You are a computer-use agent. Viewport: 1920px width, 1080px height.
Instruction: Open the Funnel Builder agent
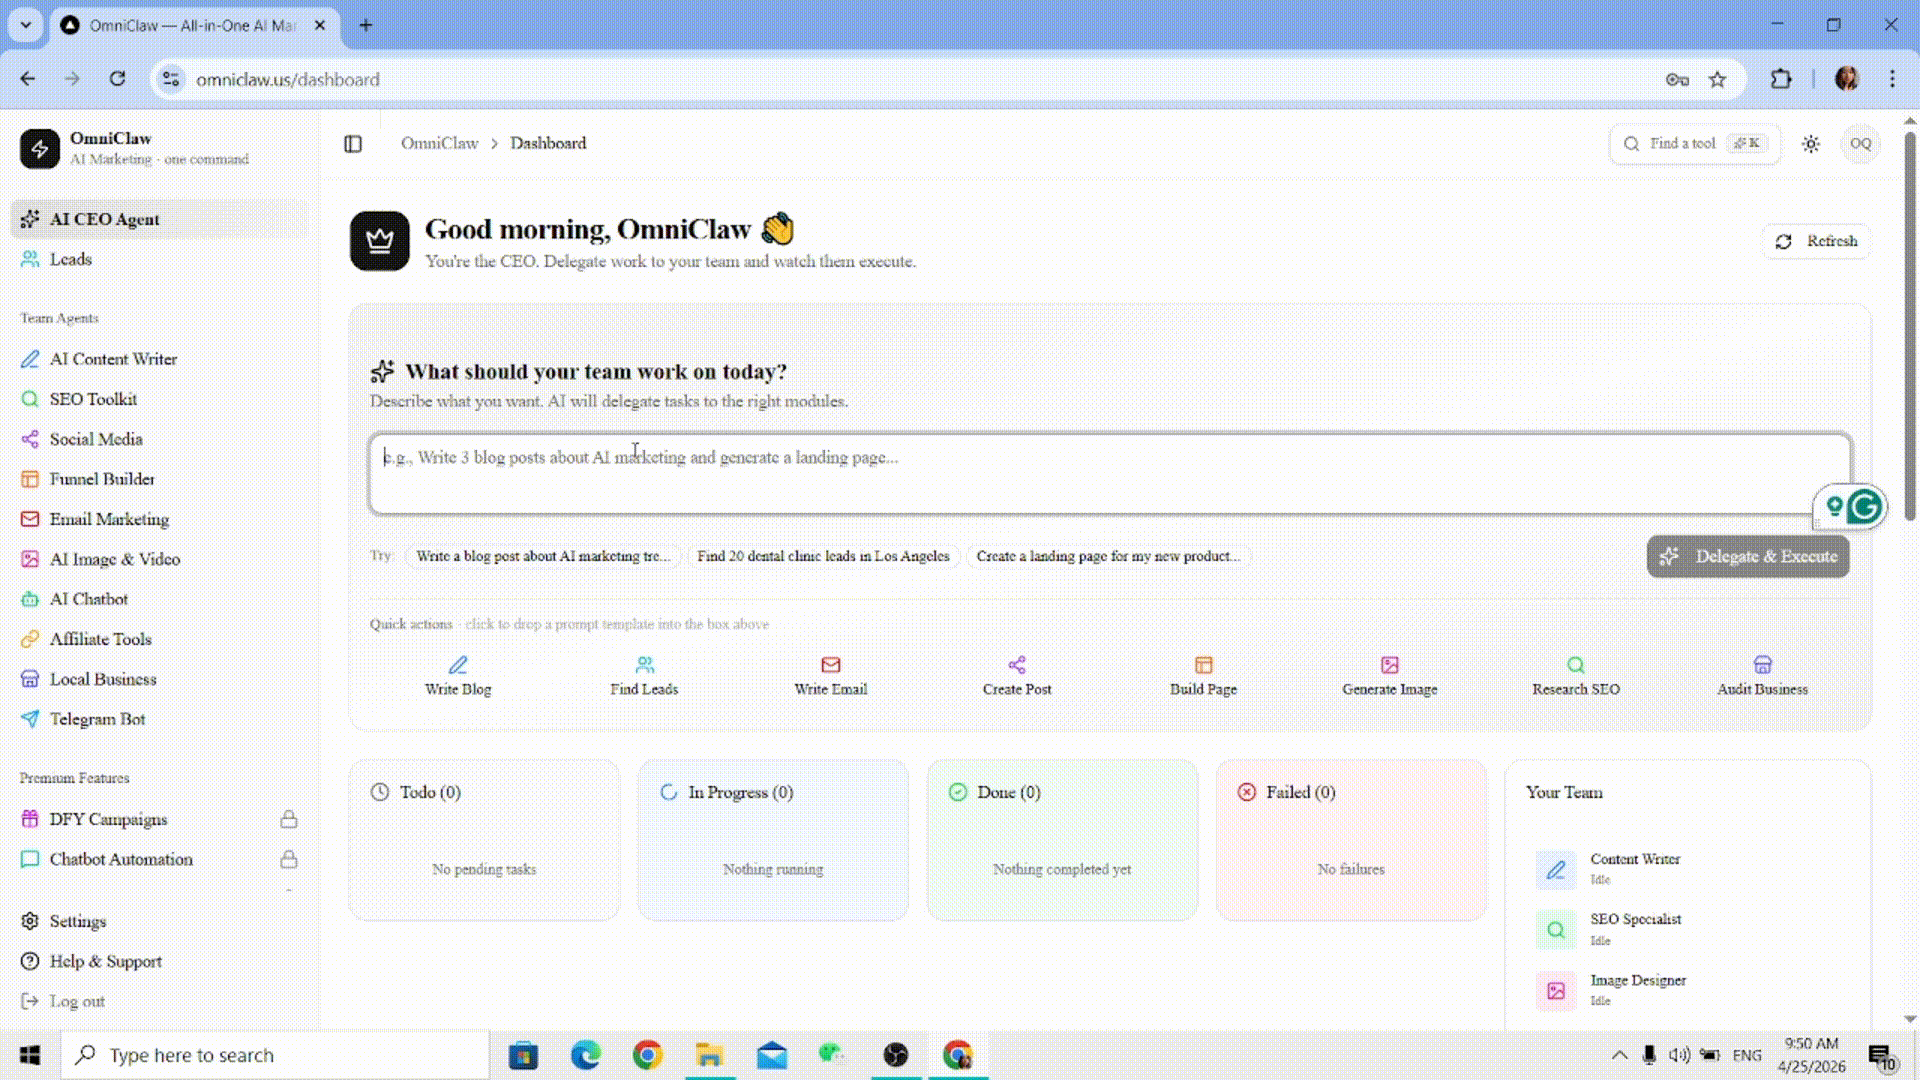pyautogui.click(x=160, y=479)
